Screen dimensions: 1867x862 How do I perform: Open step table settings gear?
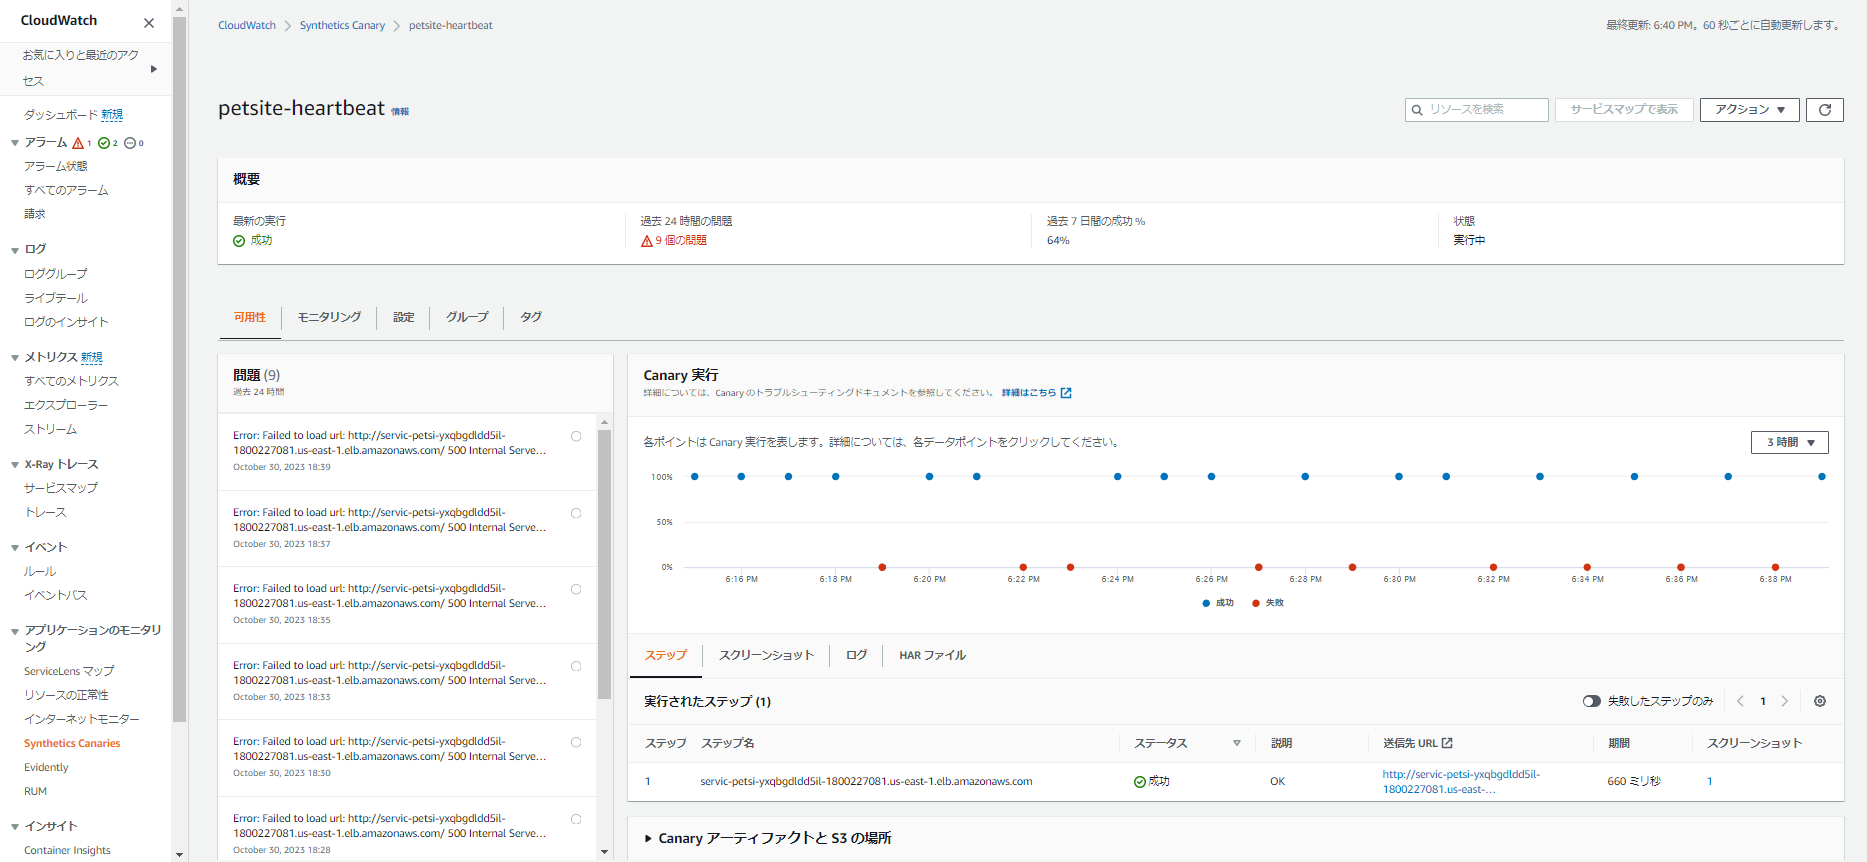tap(1820, 701)
